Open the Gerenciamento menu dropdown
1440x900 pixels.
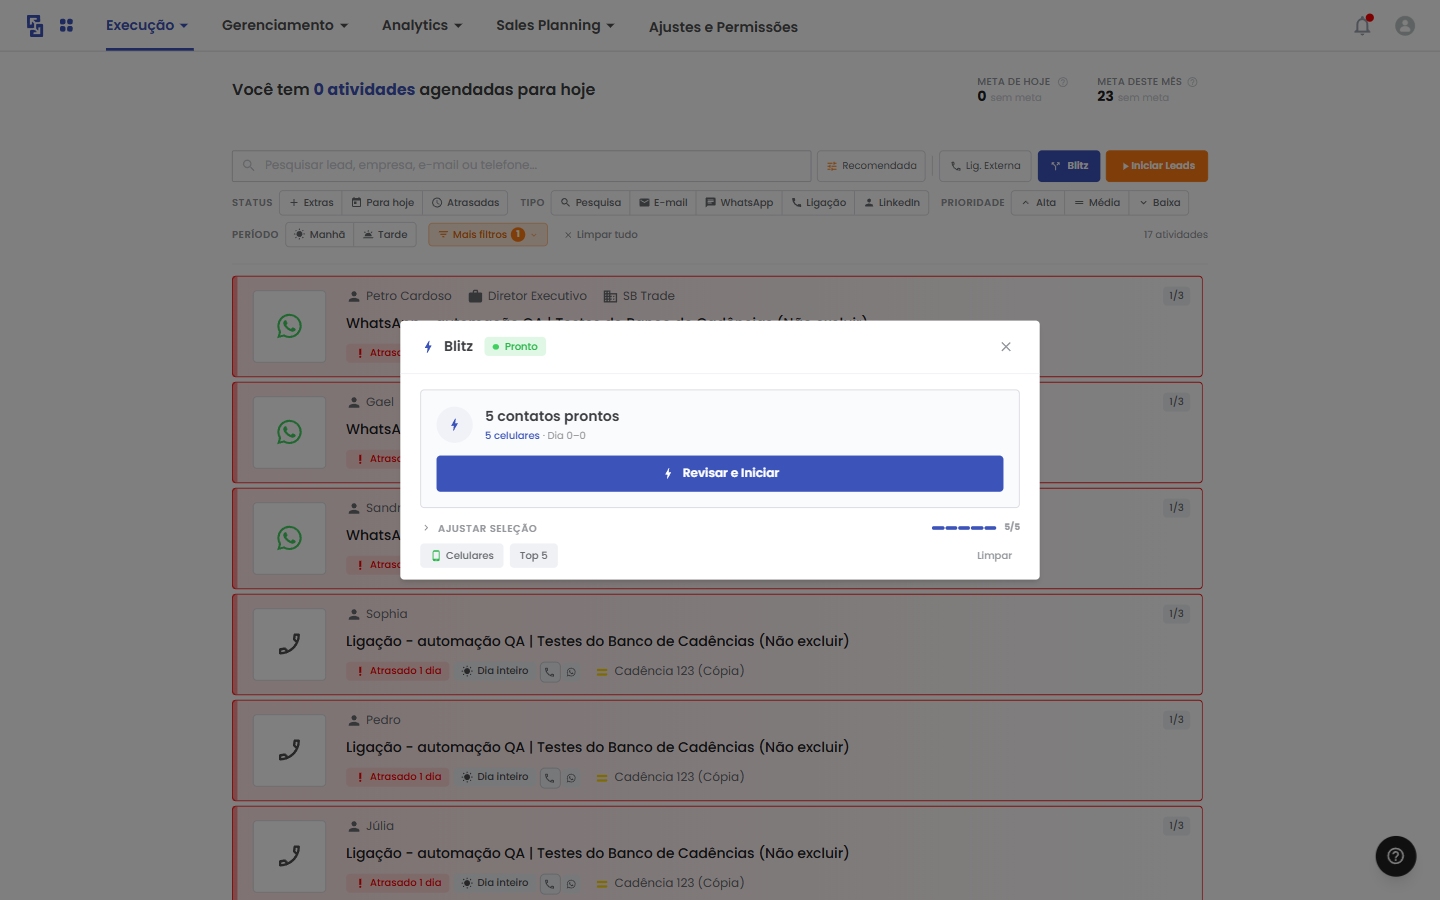coord(285,25)
